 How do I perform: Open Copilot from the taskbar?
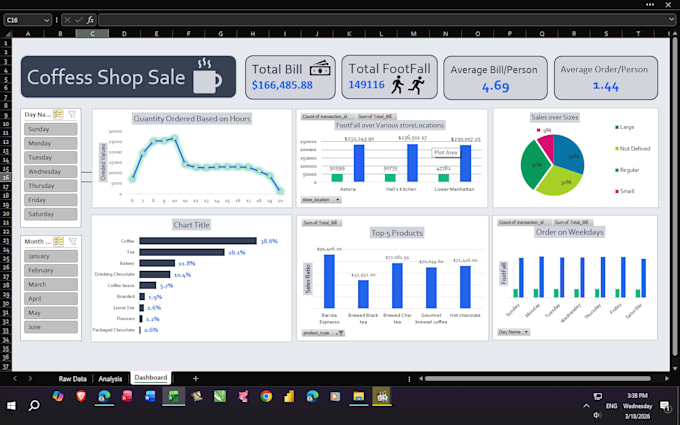(x=58, y=396)
